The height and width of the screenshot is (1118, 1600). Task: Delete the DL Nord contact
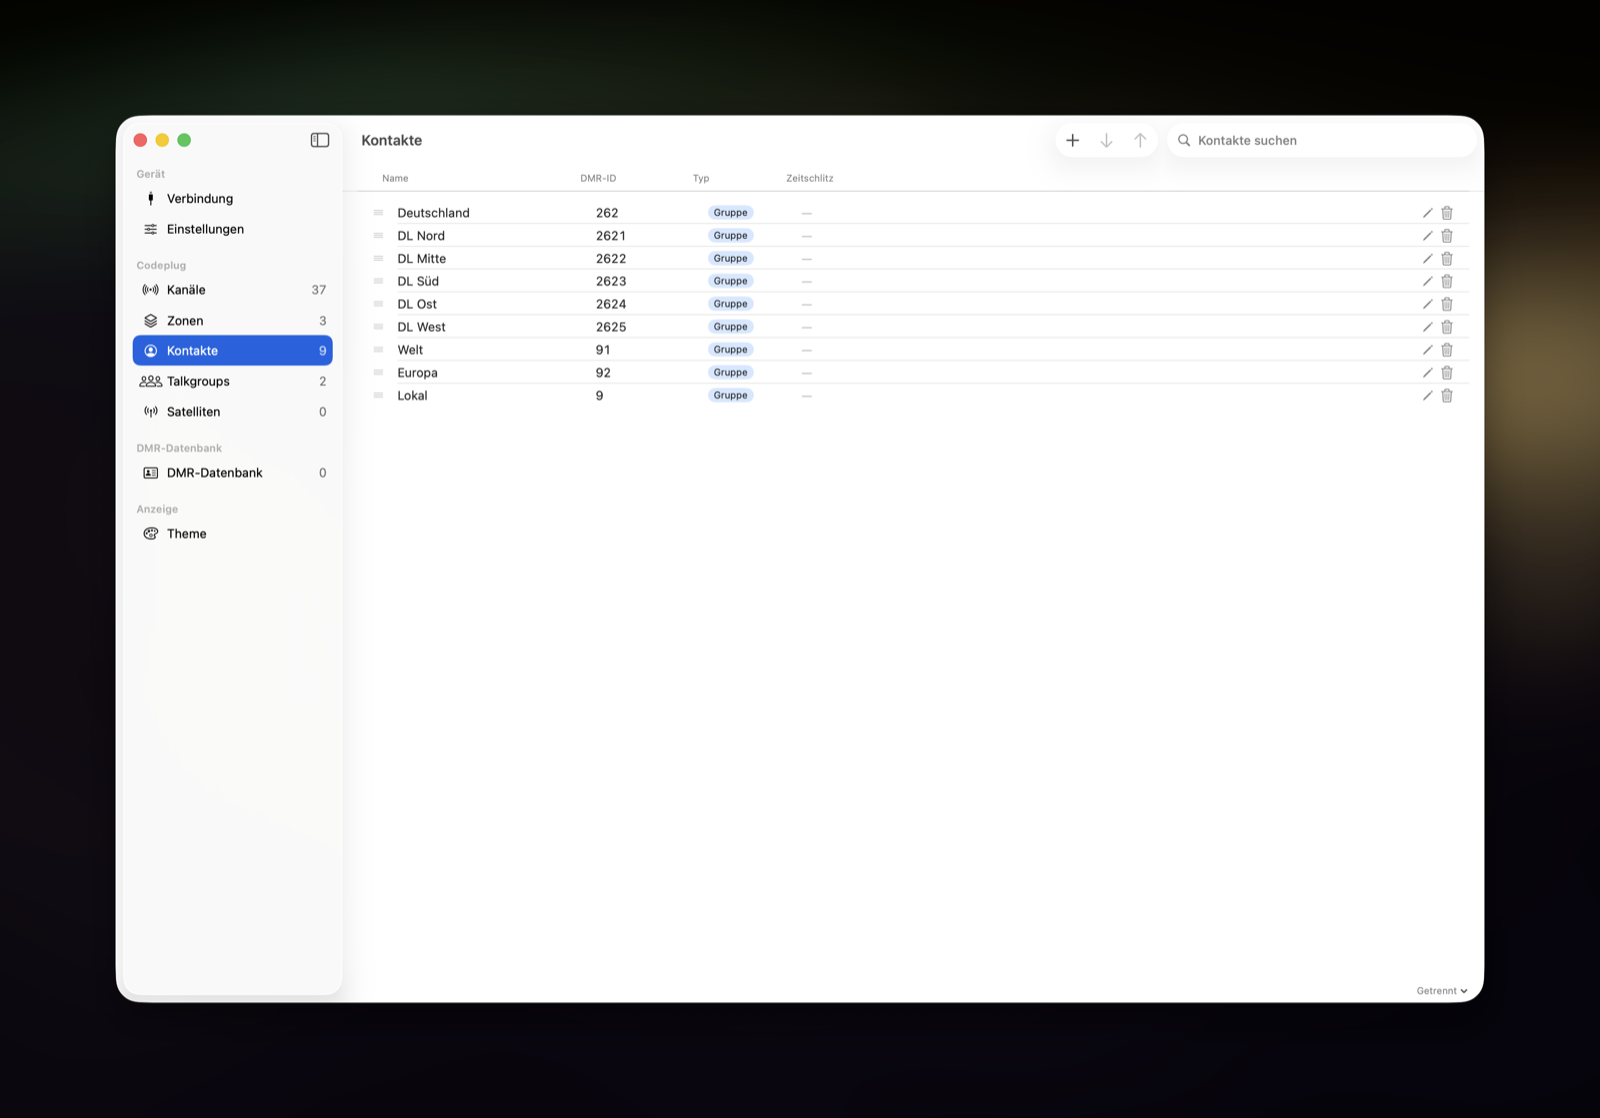[x=1447, y=236]
